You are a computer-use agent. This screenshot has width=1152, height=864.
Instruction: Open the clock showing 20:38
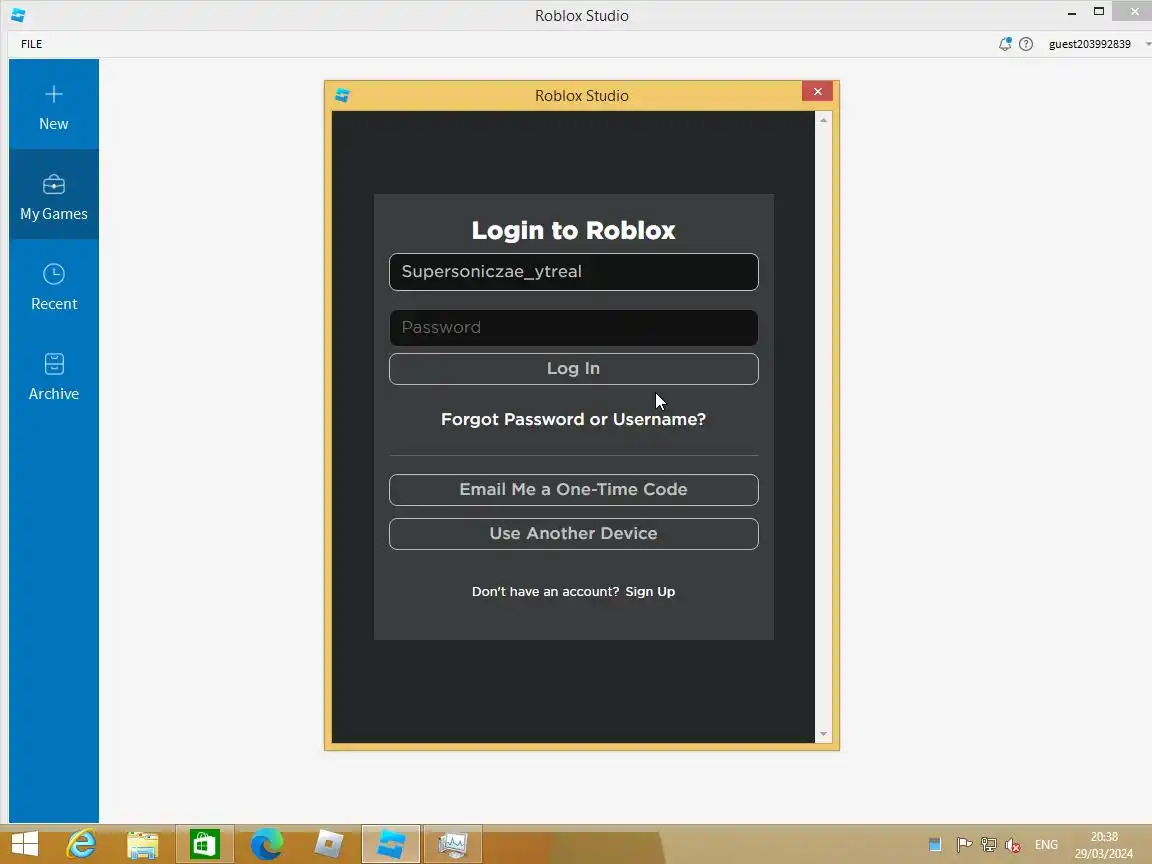coord(1104,845)
